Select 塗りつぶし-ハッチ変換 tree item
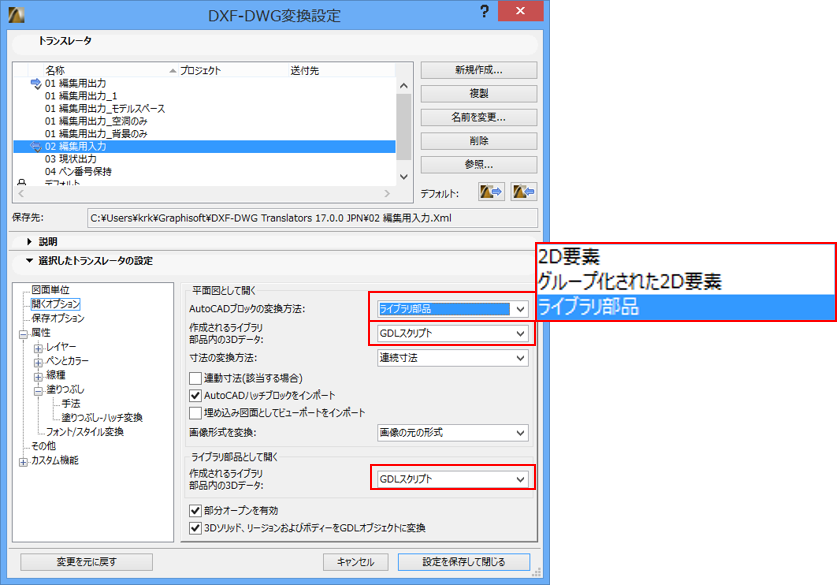The height and width of the screenshot is (585, 837). point(102,418)
